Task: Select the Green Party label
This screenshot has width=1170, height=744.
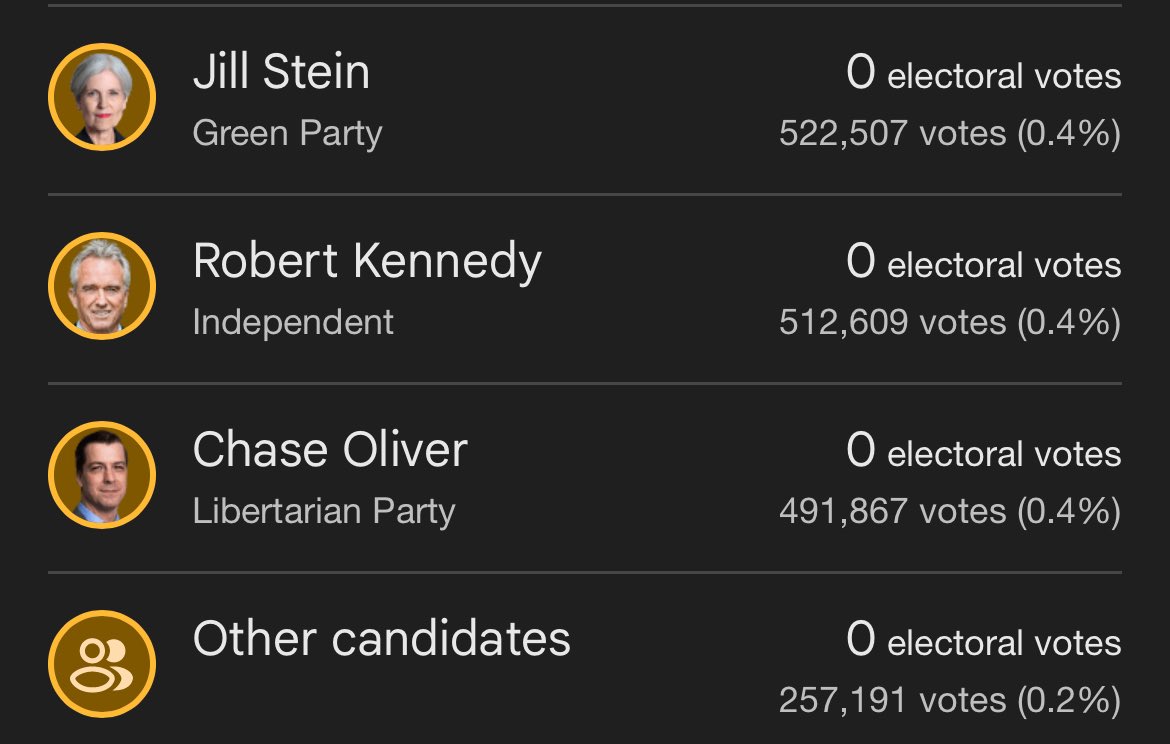Action: [287, 134]
